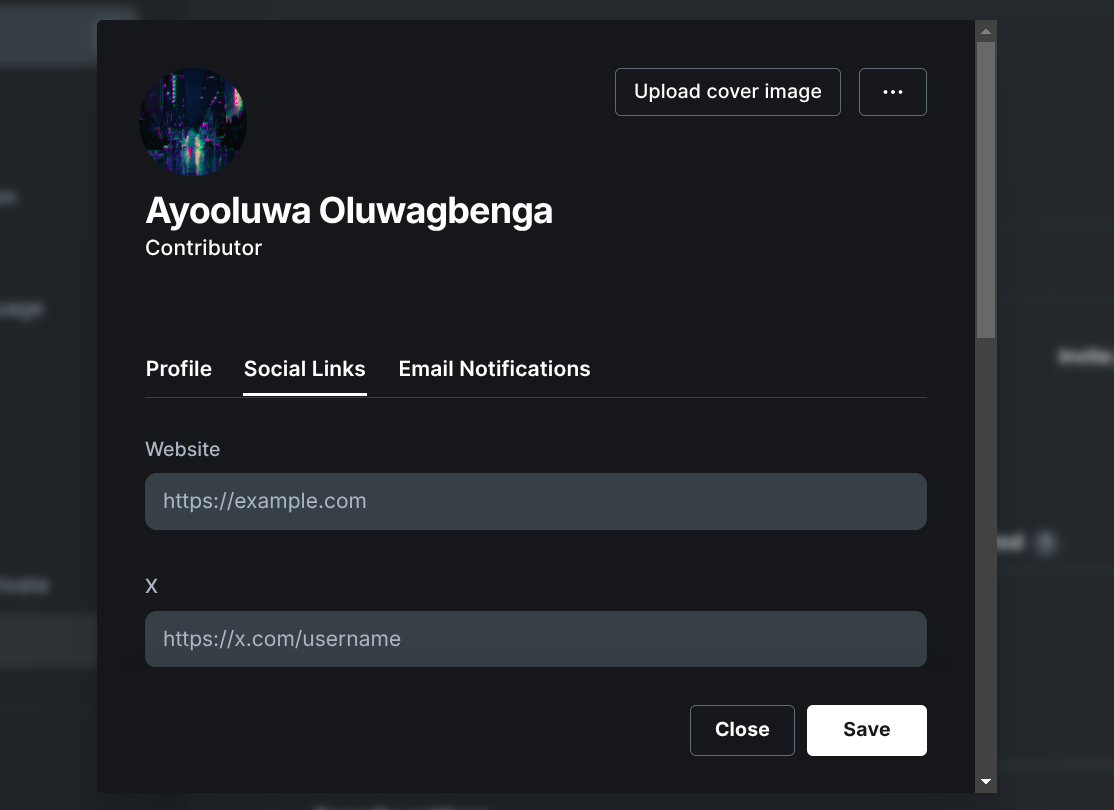Select the Social Links tab
This screenshot has height=810, width=1114.
pos(305,369)
